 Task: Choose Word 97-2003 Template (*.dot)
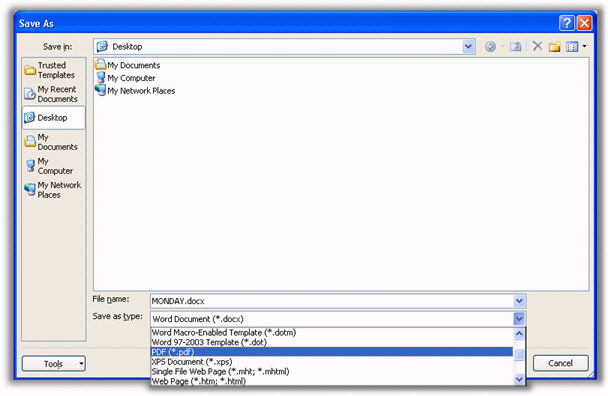pyautogui.click(x=332, y=342)
